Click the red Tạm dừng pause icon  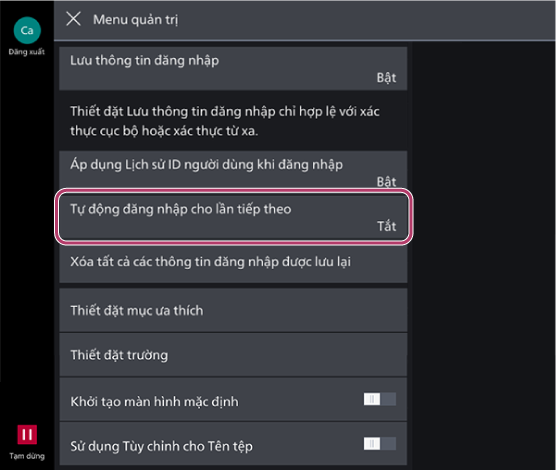27,434
